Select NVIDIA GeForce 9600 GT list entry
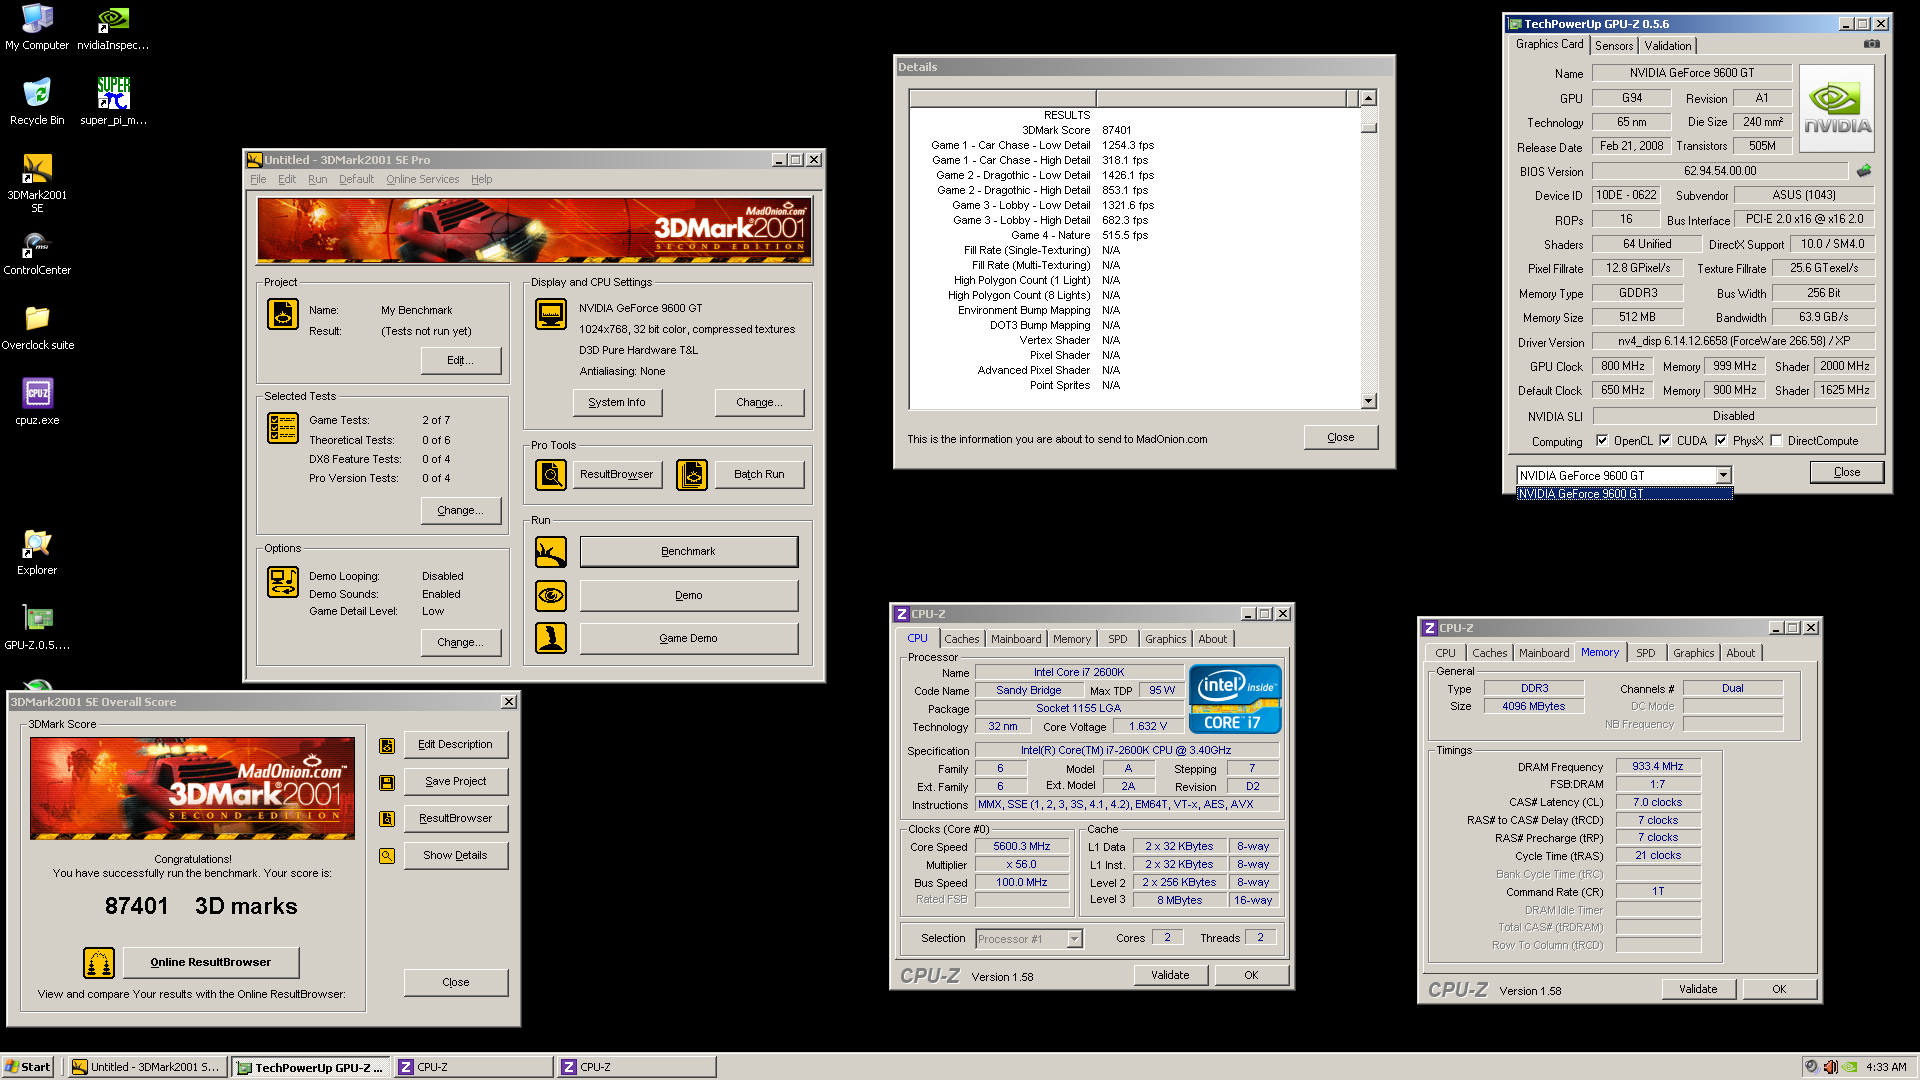 coord(1624,494)
